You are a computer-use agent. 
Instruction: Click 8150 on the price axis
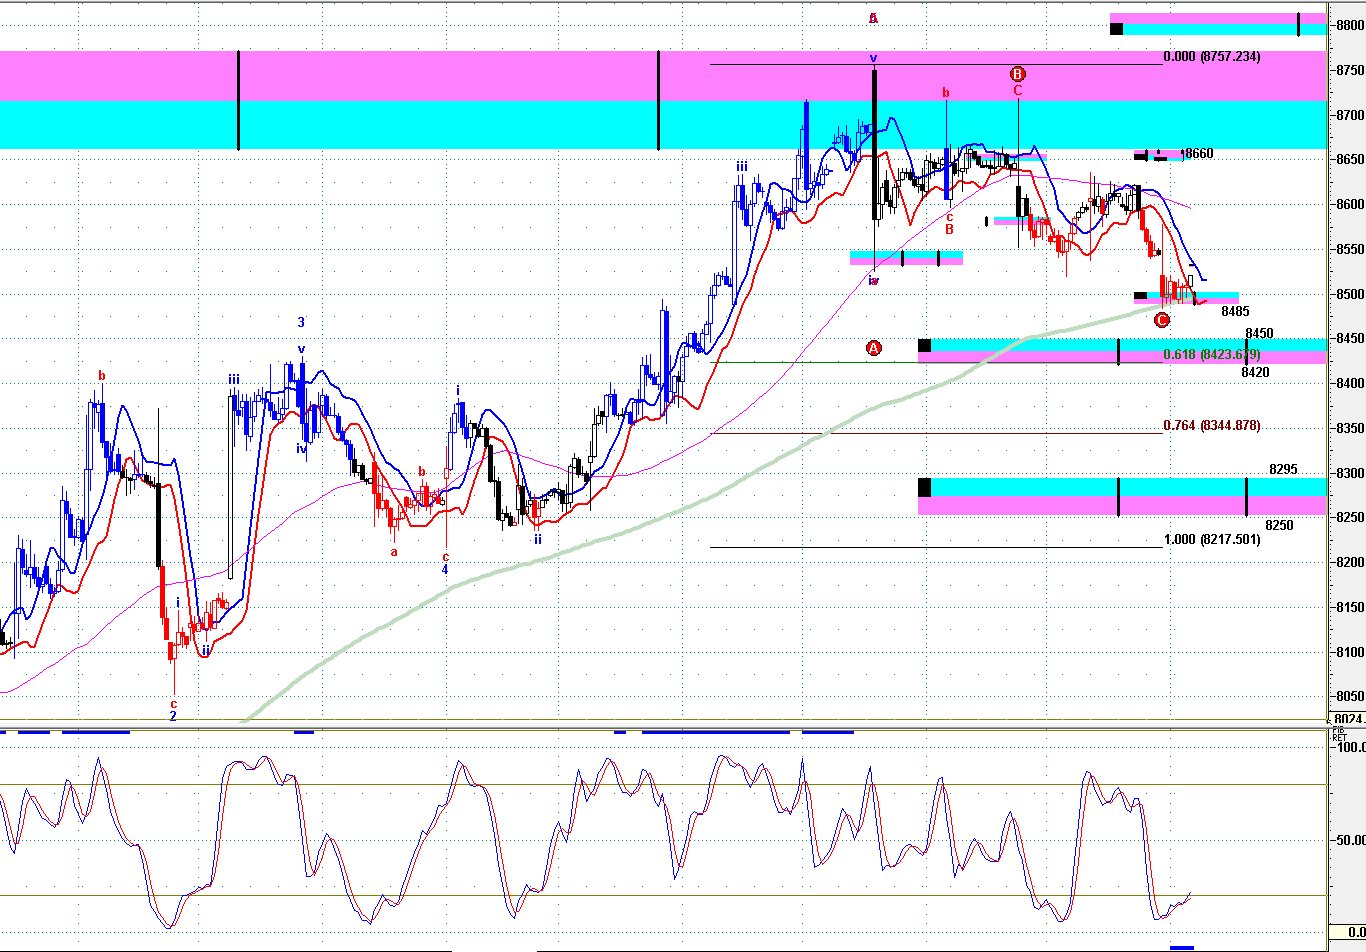point(1350,608)
